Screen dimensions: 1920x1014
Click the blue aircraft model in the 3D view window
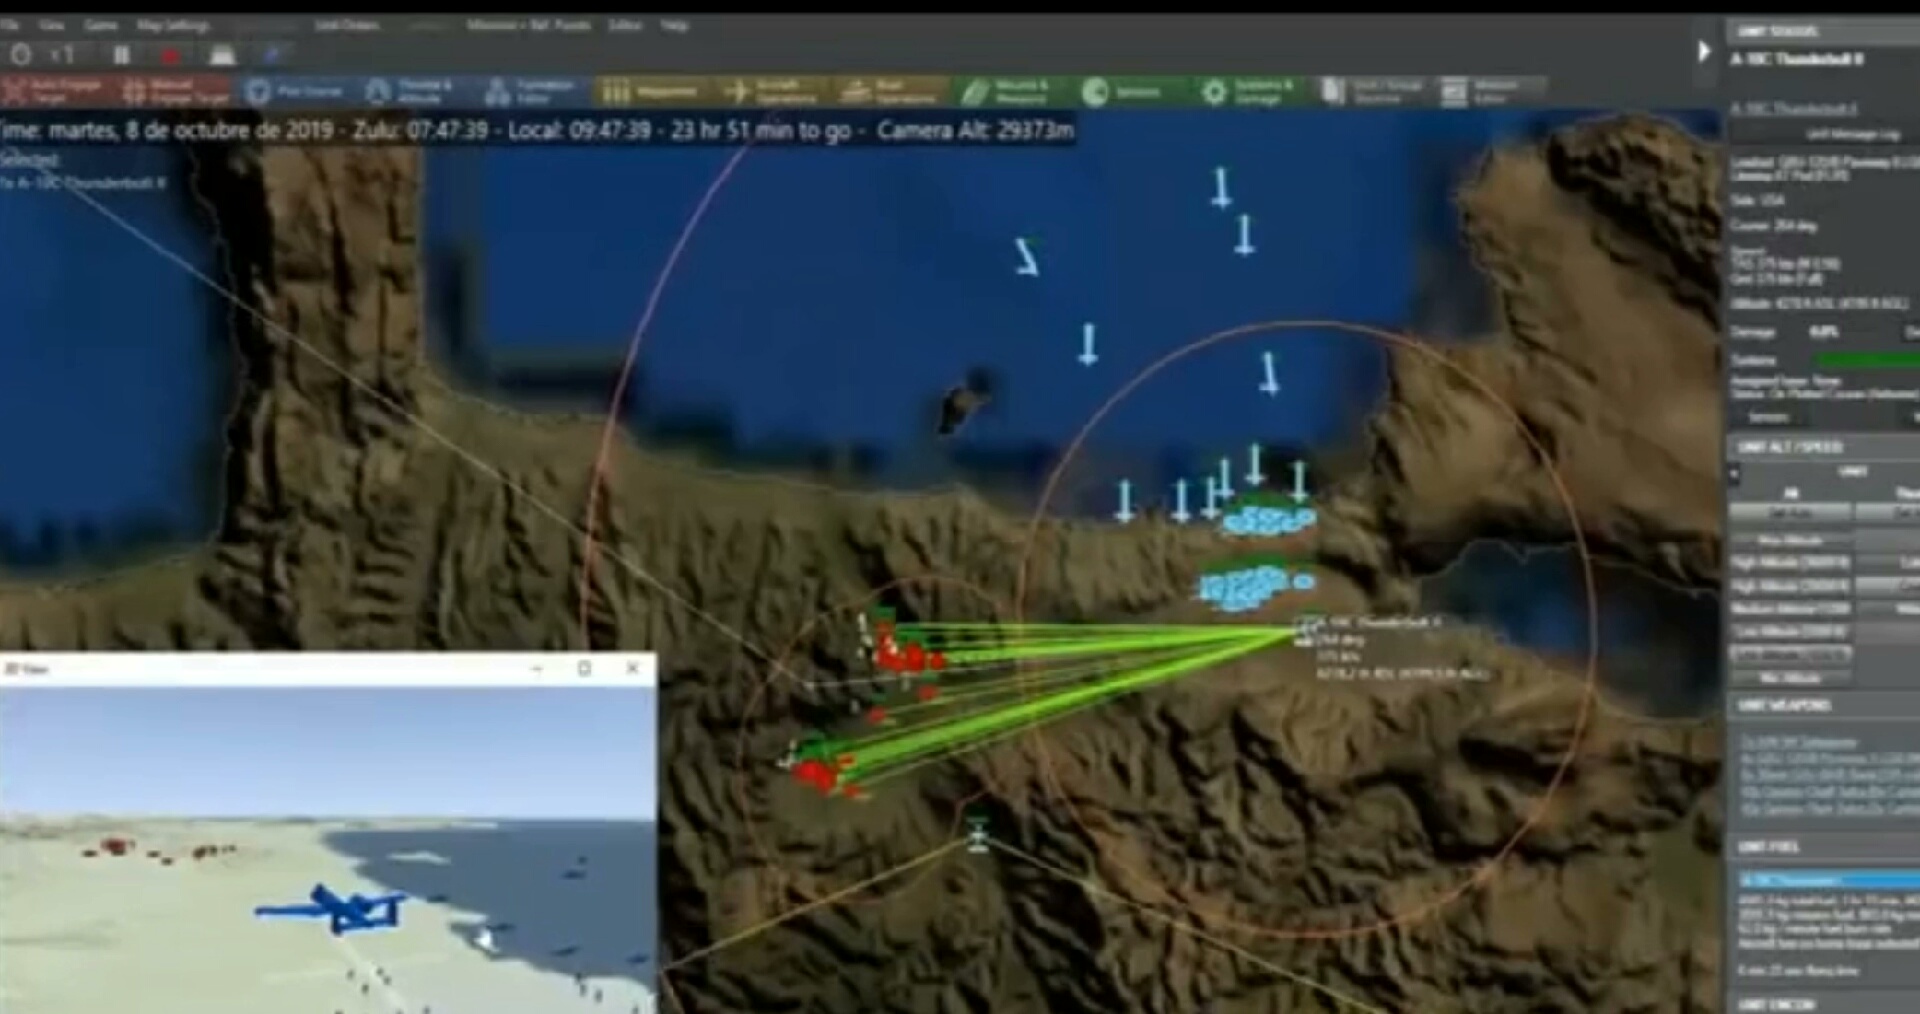pos(333,909)
